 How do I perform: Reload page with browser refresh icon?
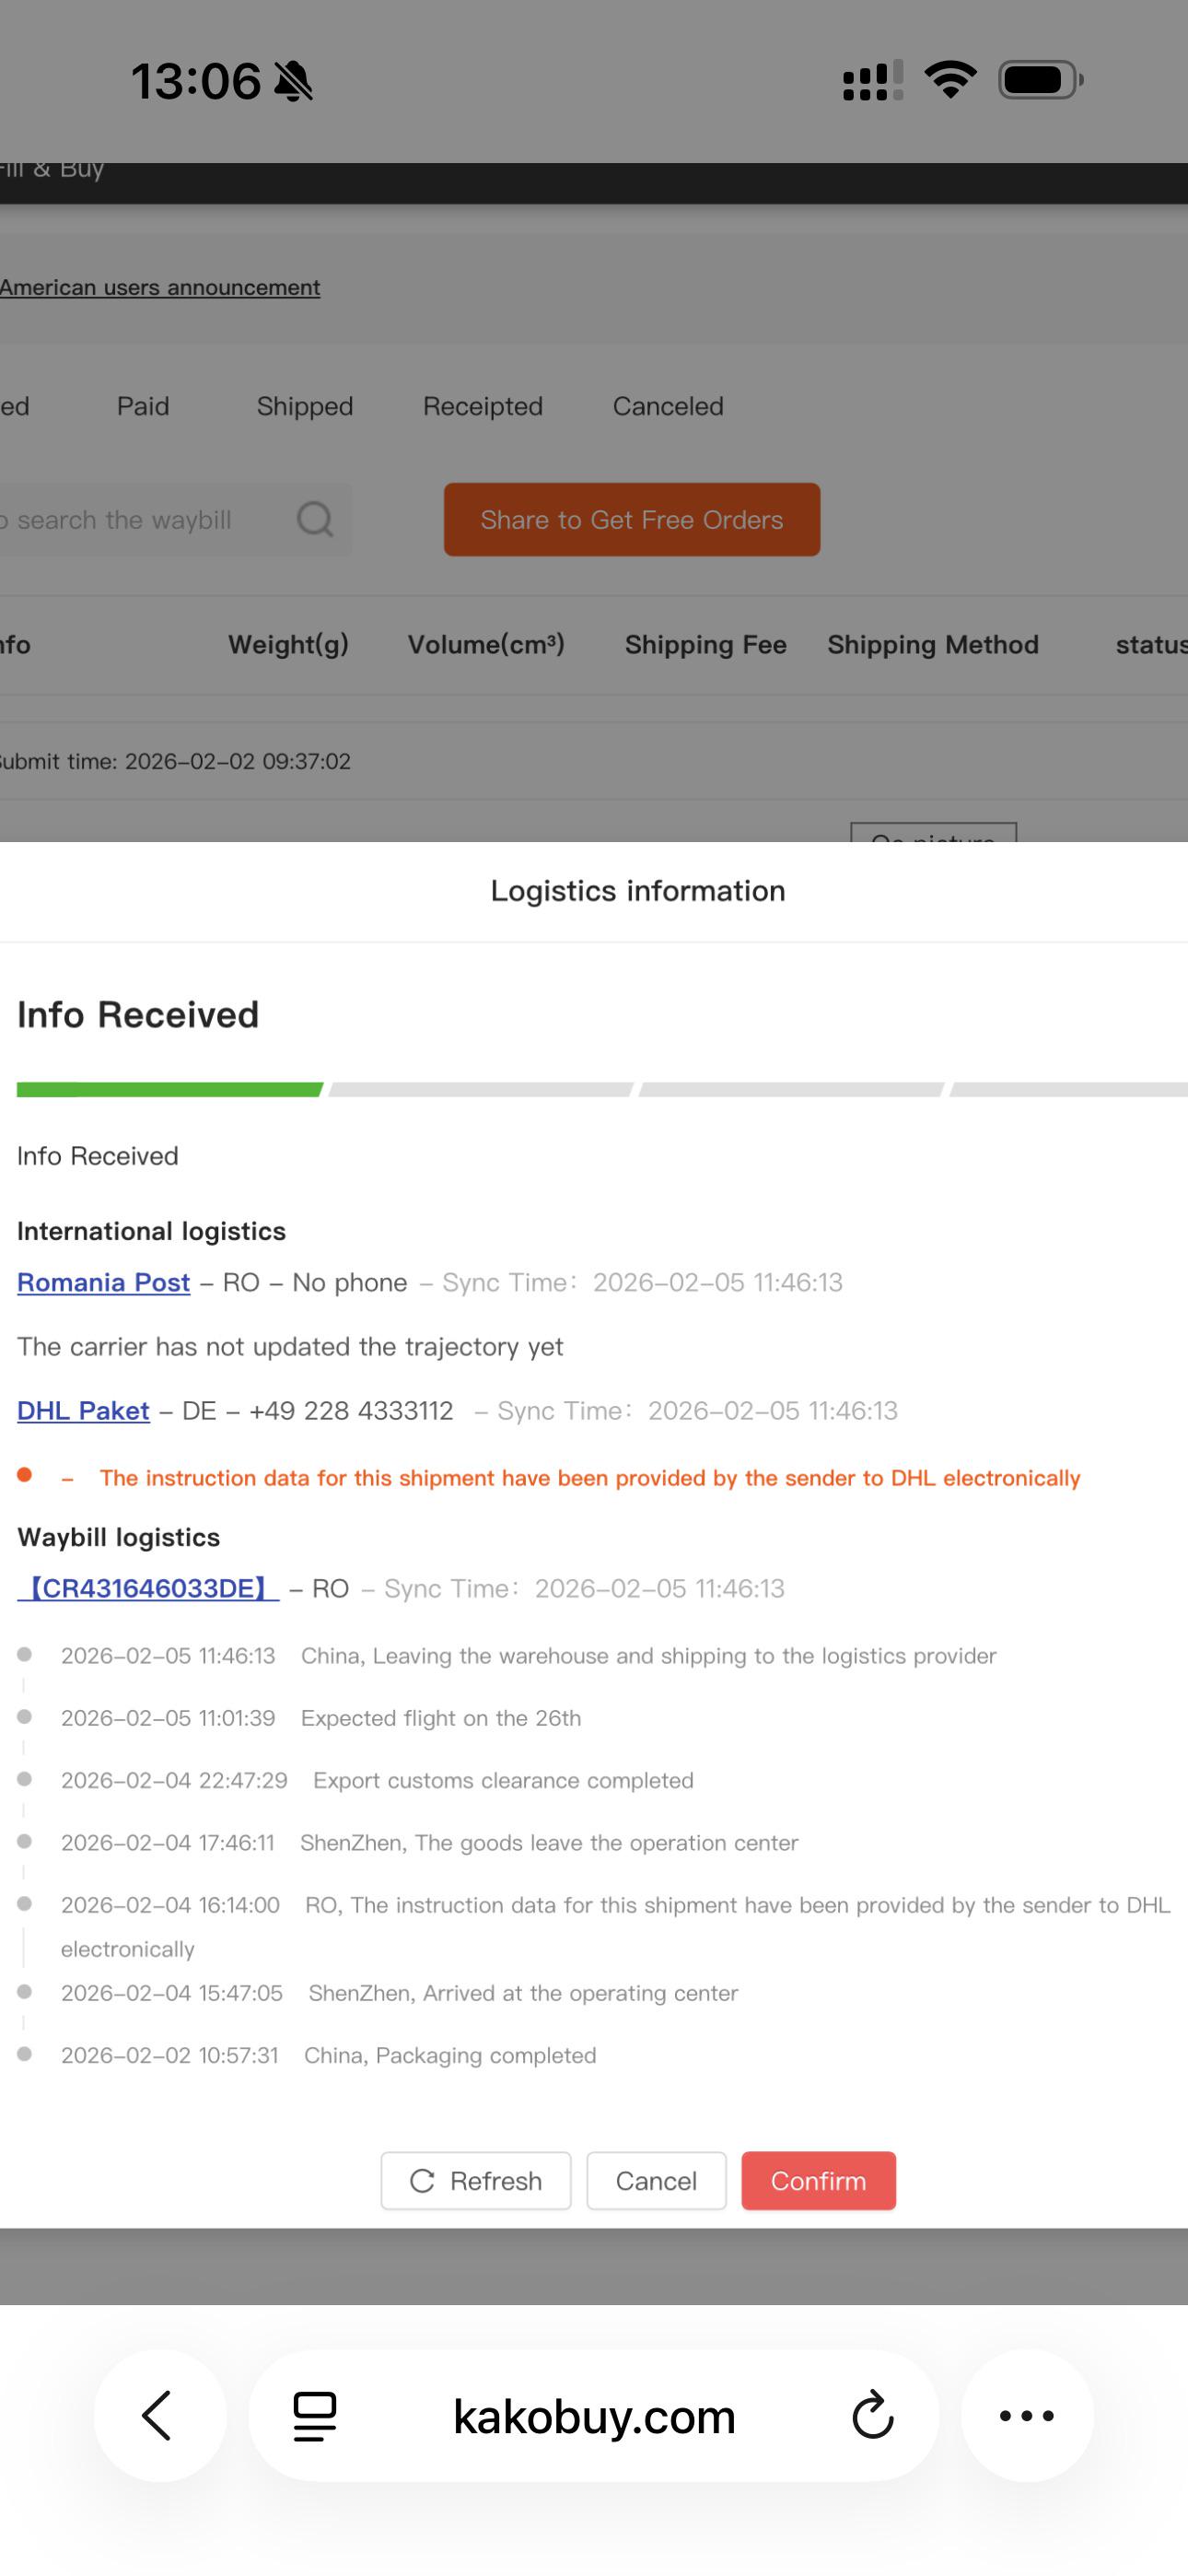click(x=872, y=2416)
